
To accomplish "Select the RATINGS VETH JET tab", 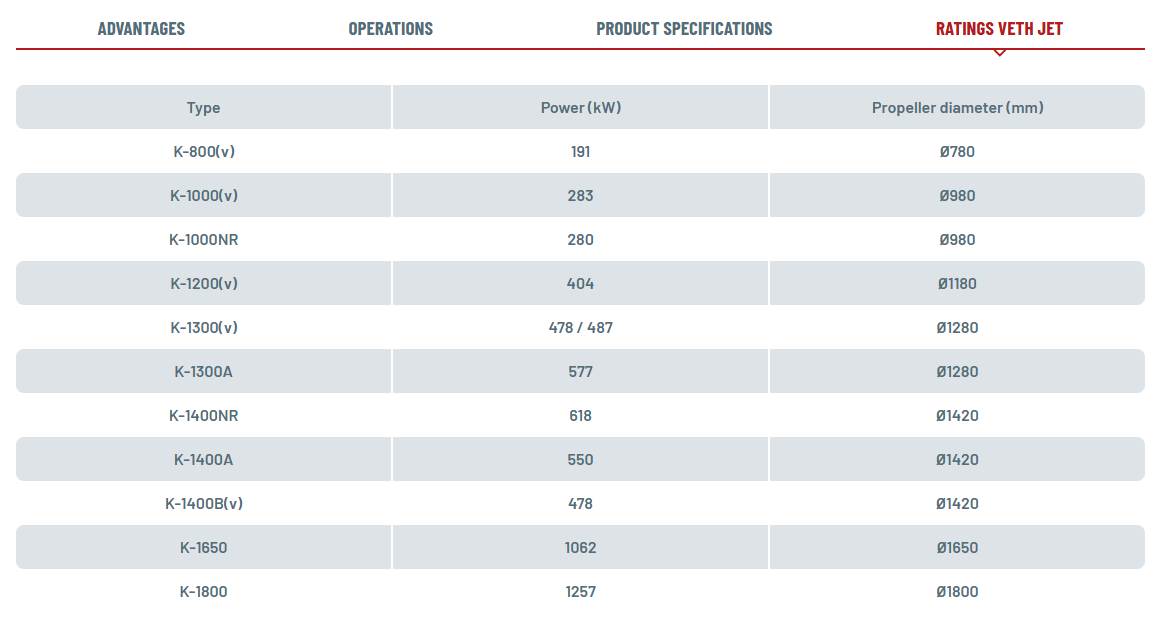I will tap(1000, 28).
